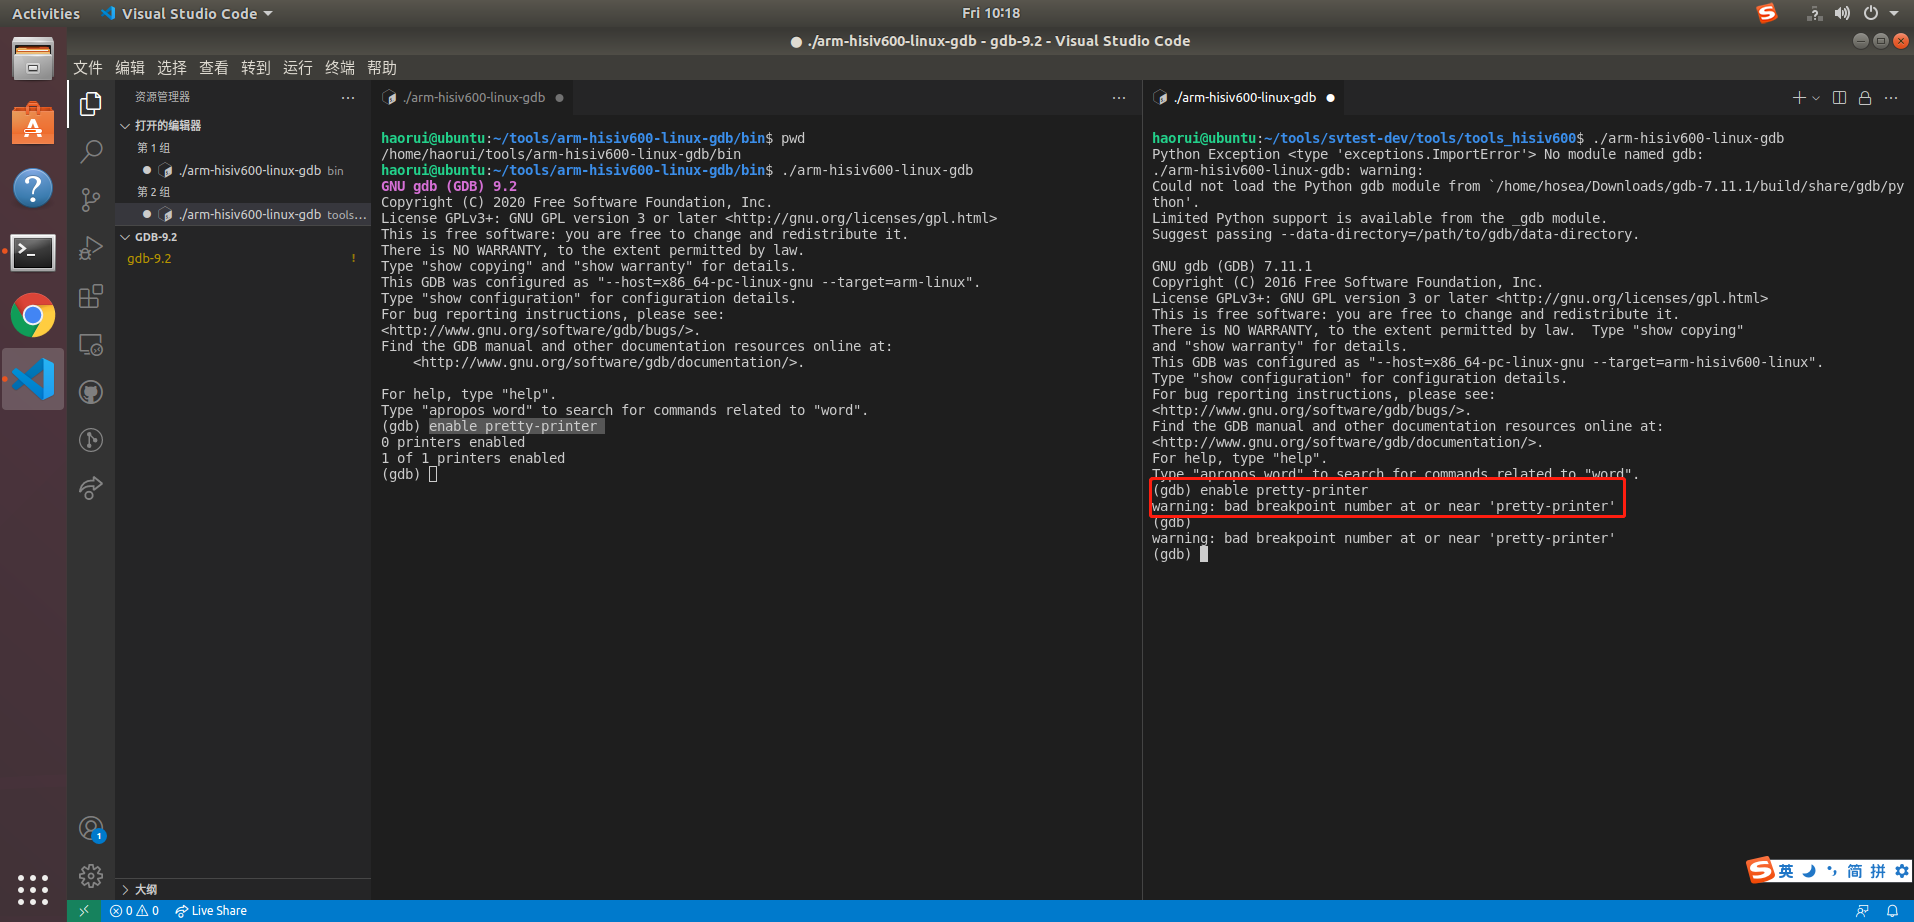Open the power menu icon in the top bar
Screen dimensions: 1914x922
pyautogui.click(x=1871, y=13)
